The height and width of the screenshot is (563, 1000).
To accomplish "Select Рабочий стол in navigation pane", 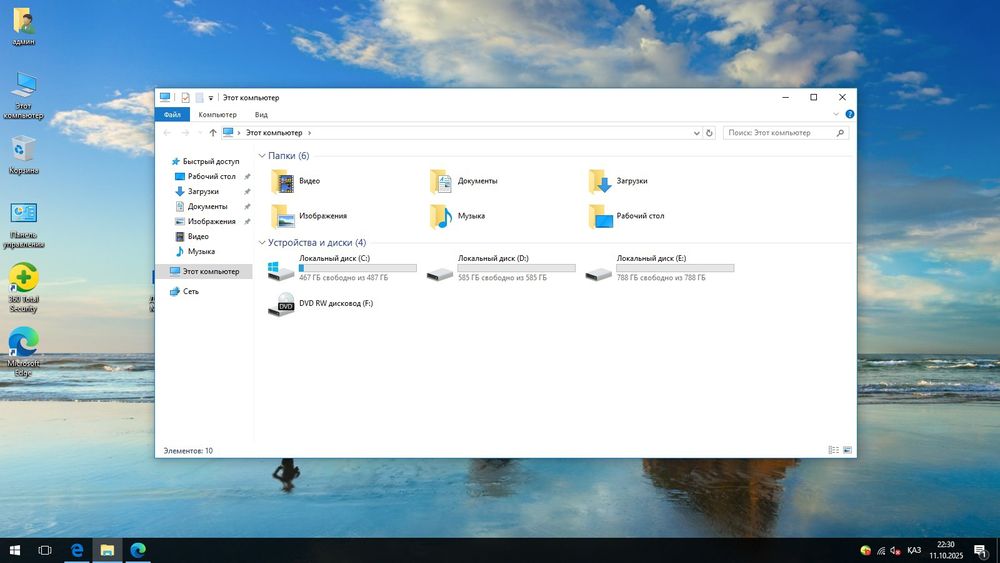I will 205,177.
